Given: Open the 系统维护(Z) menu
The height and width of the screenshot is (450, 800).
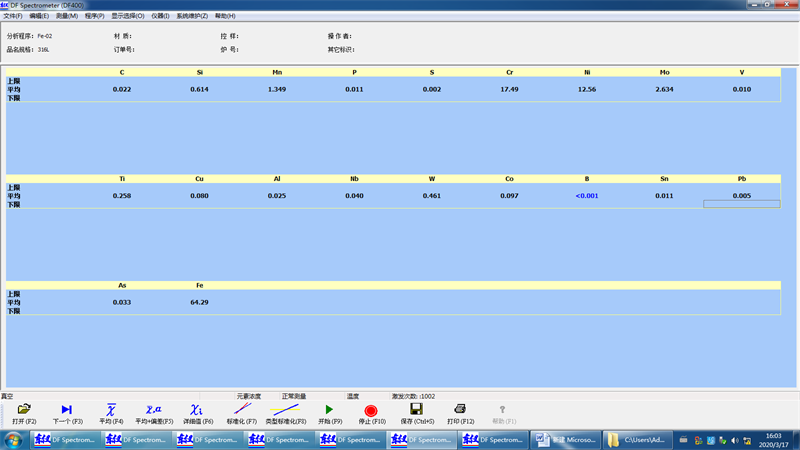Looking at the screenshot, I should (192, 16).
